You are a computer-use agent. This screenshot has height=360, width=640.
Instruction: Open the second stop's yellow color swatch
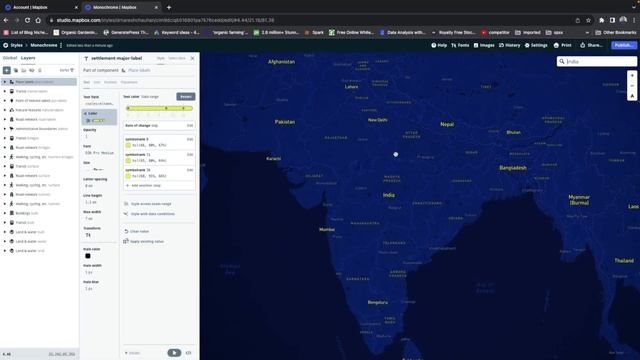[128, 160]
